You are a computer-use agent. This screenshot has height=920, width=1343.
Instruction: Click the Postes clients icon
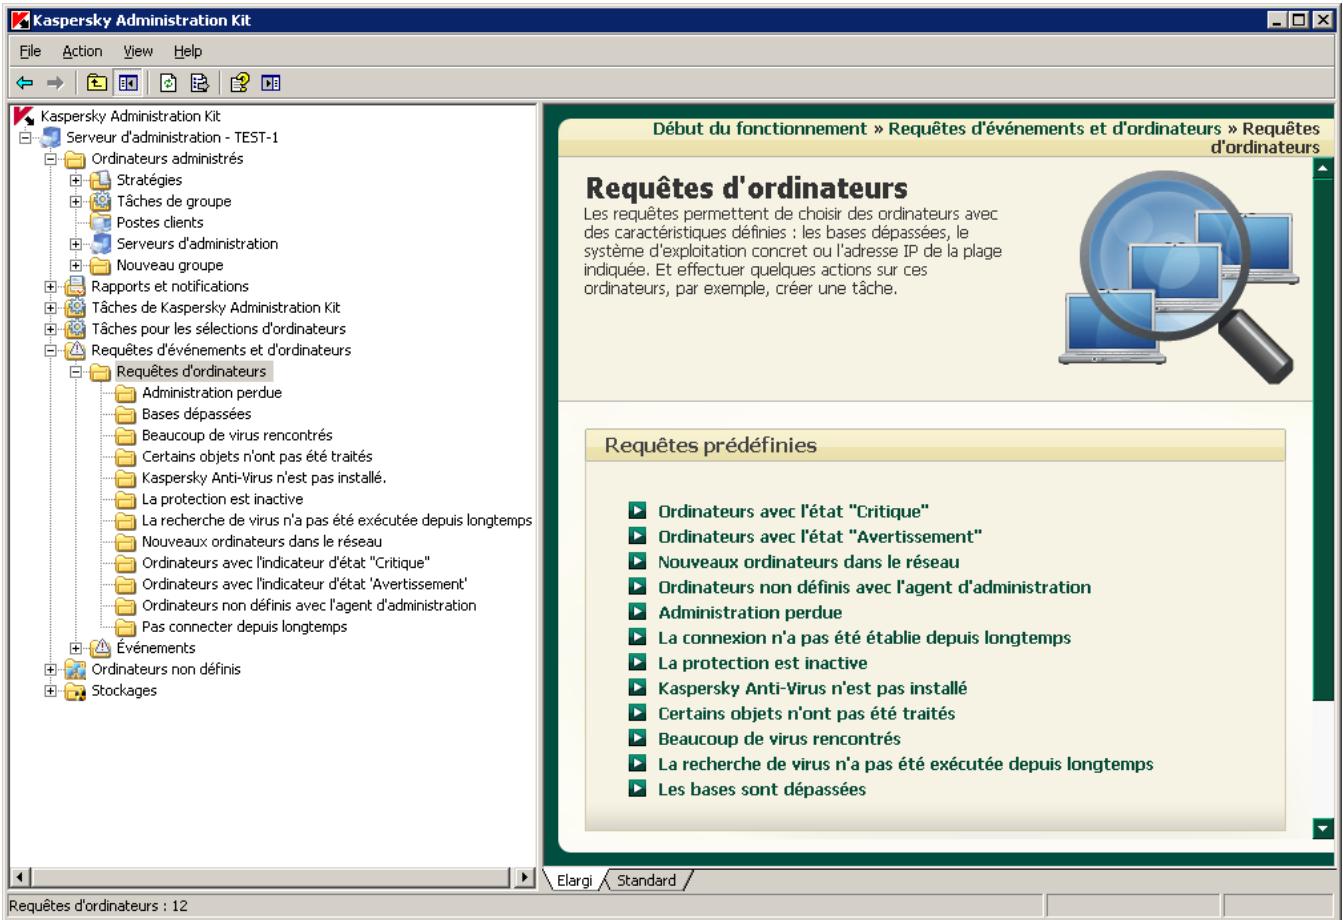pyautogui.click(x=101, y=222)
